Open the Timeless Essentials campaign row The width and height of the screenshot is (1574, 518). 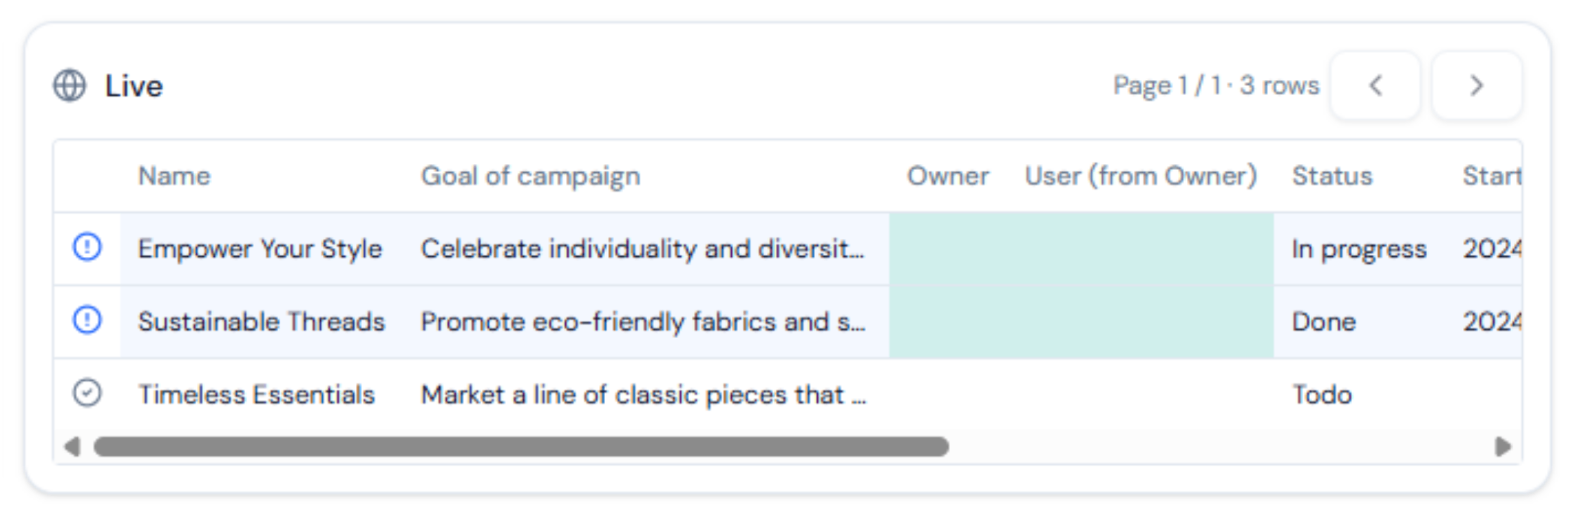[x=788, y=394]
